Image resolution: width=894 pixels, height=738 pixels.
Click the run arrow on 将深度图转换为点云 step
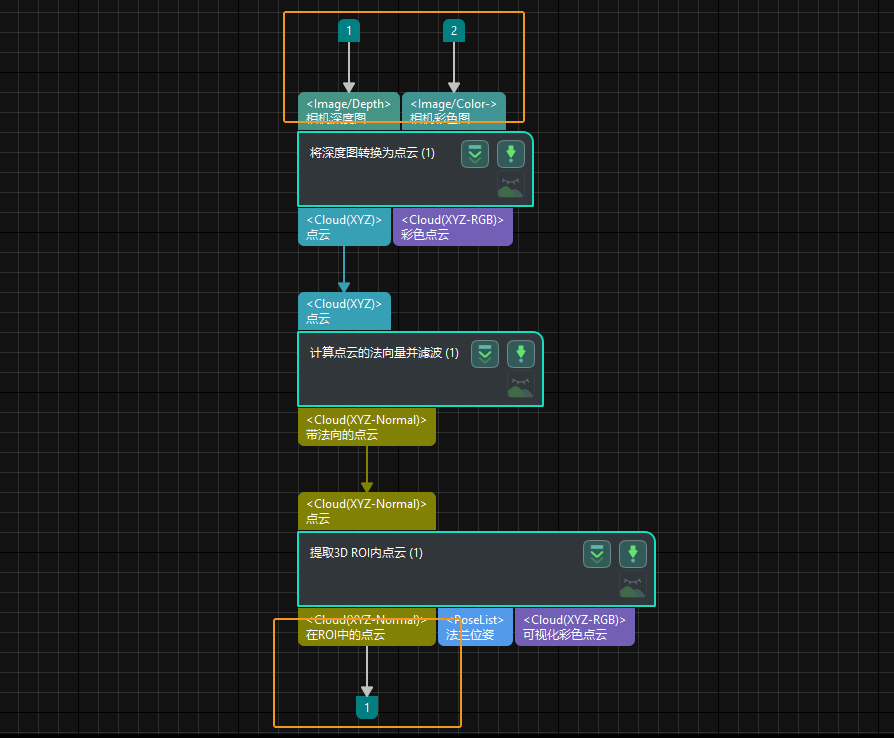click(x=511, y=154)
